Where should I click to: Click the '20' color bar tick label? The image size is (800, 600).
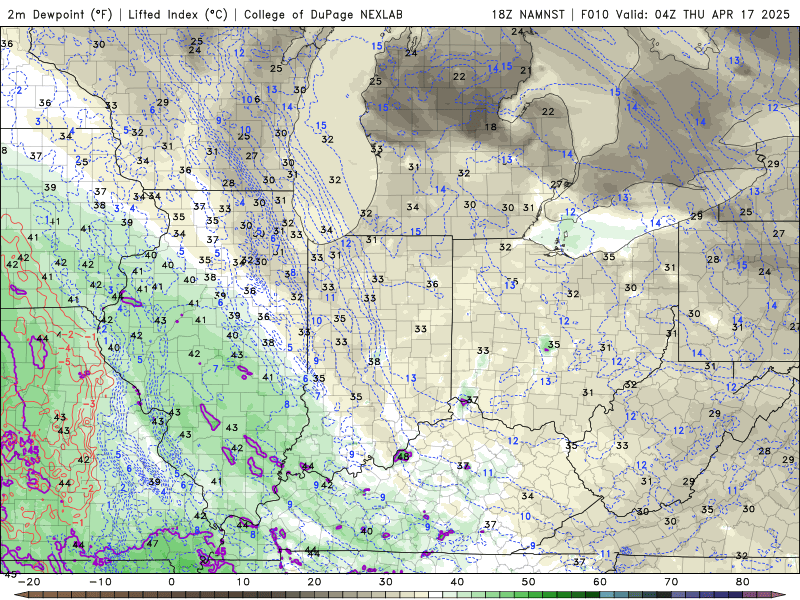(314, 582)
